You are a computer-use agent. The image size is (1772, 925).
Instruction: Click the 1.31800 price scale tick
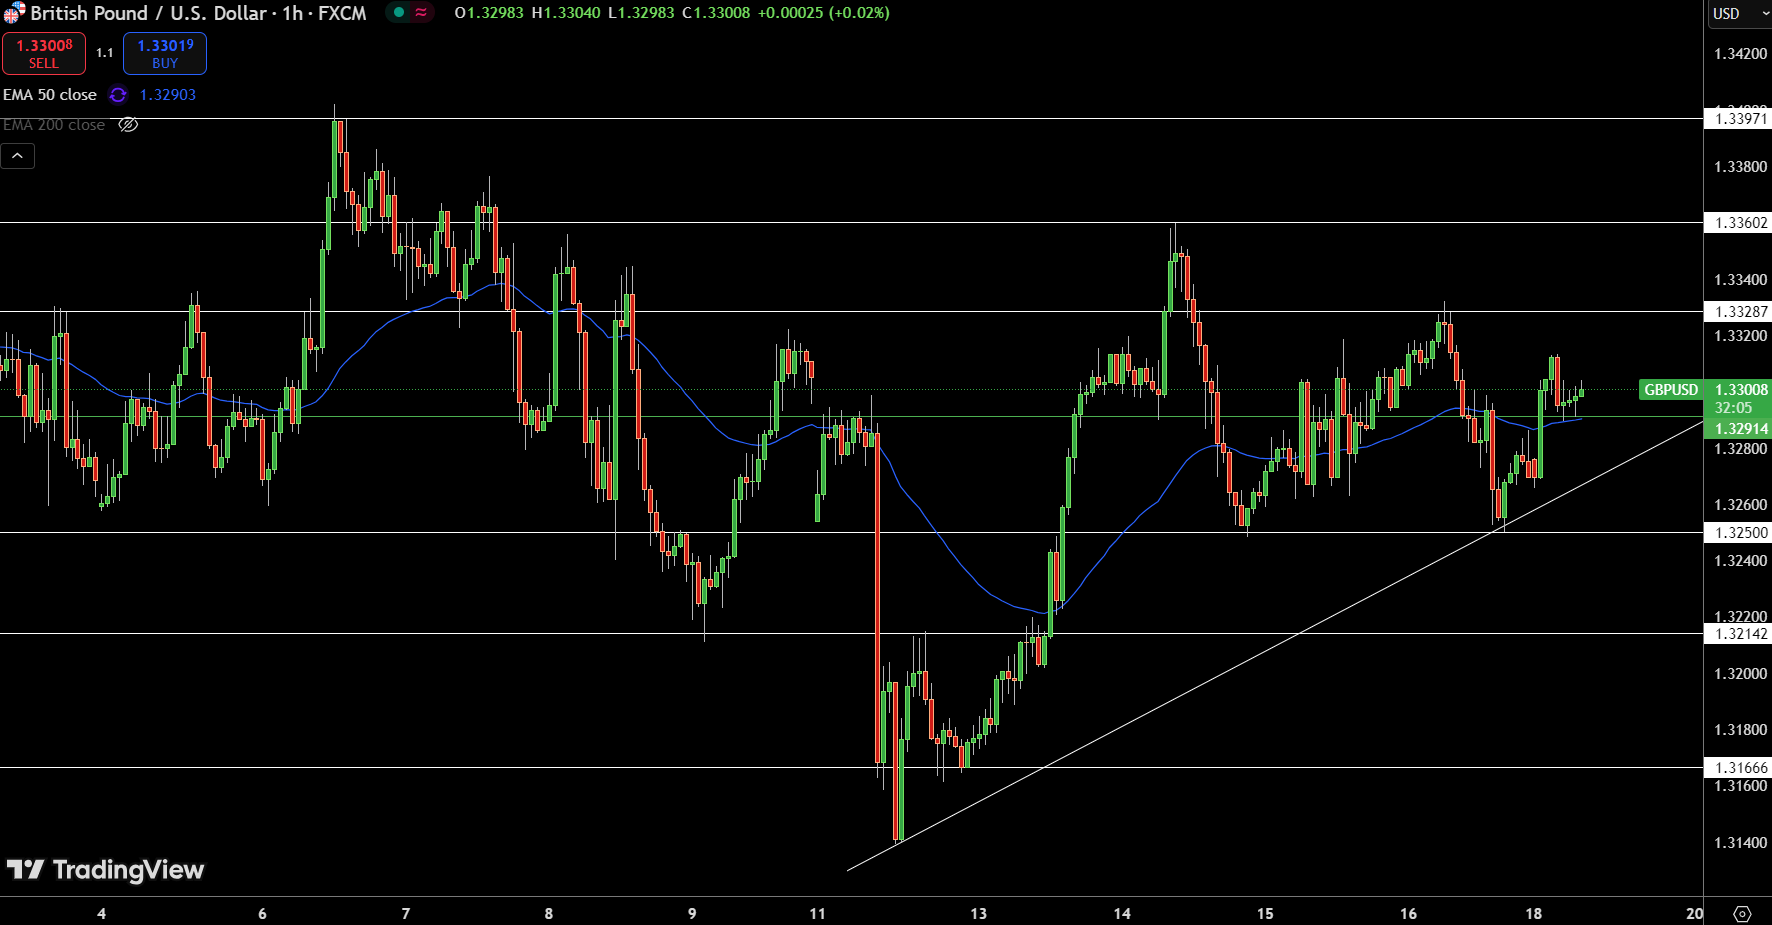(1741, 730)
